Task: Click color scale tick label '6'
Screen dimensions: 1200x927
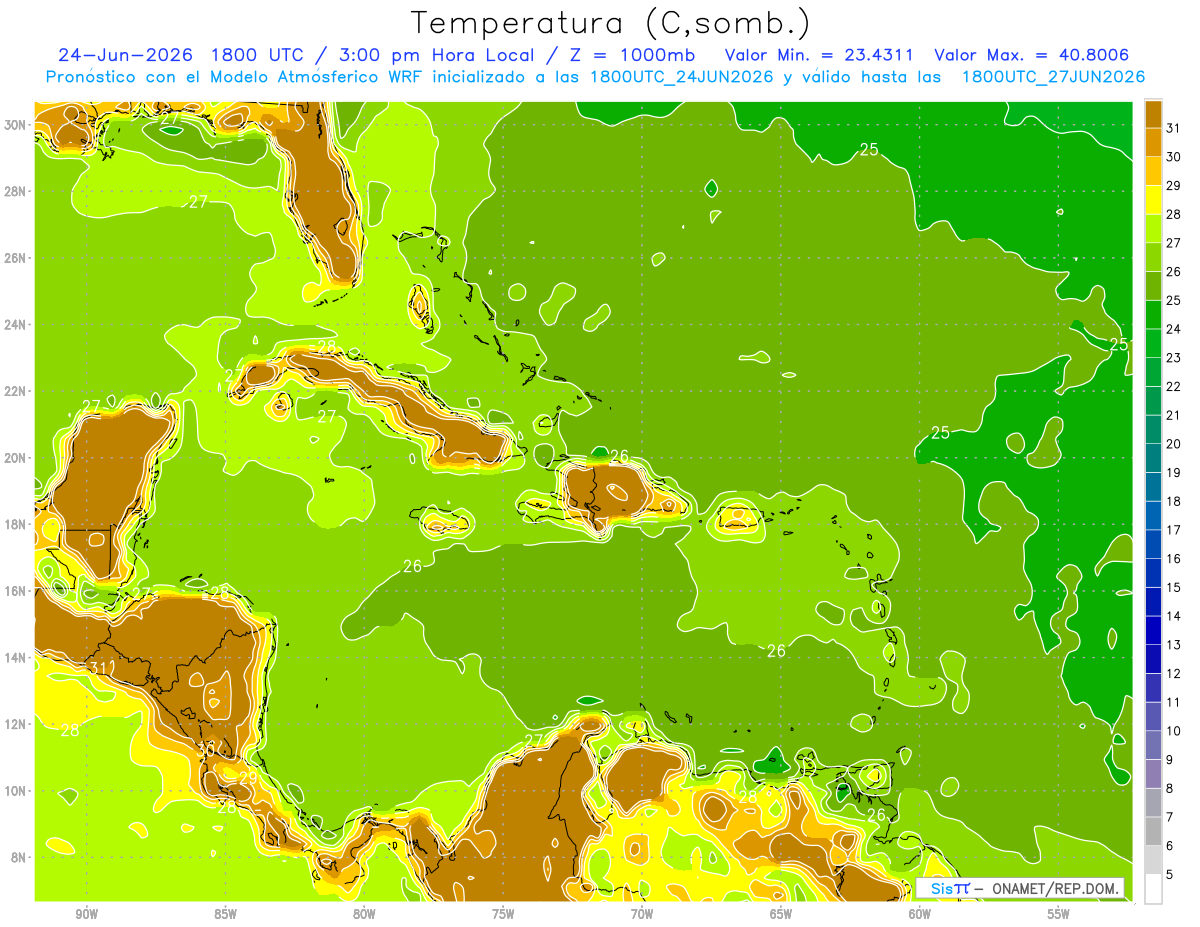Action: click(x=1170, y=846)
